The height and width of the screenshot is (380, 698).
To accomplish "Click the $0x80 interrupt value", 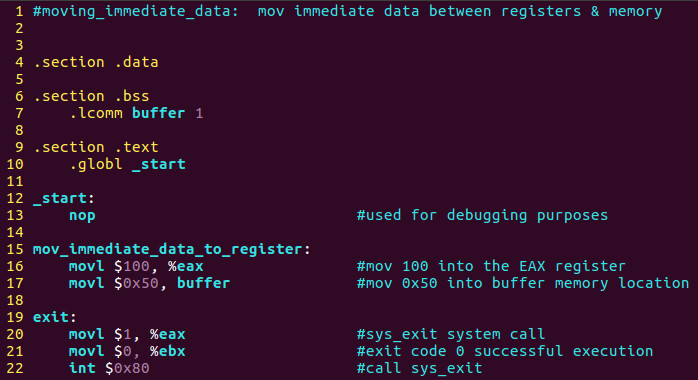I will coord(127,368).
